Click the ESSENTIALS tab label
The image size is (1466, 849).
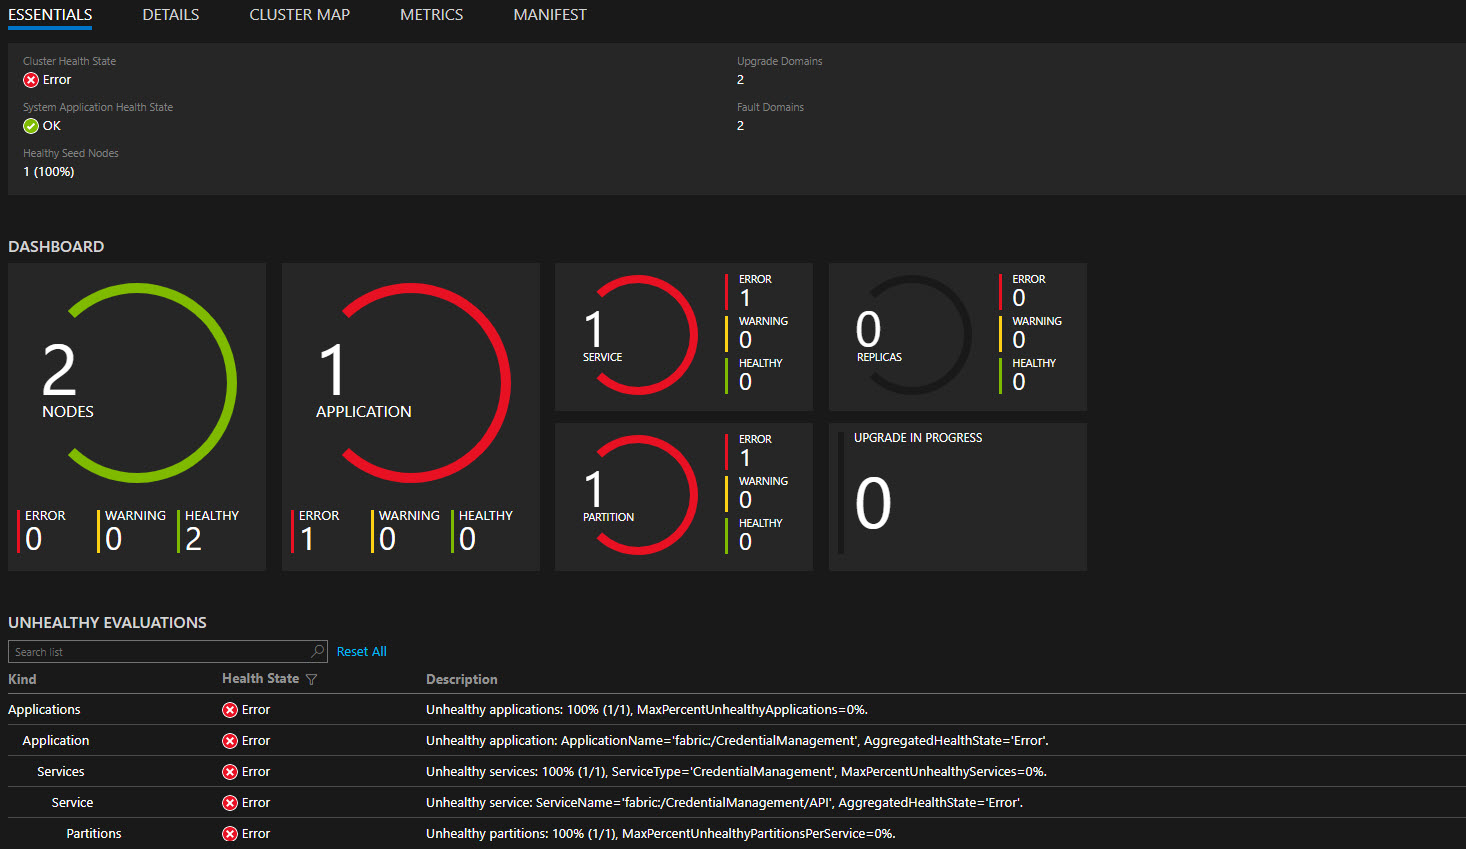tap(50, 14)
